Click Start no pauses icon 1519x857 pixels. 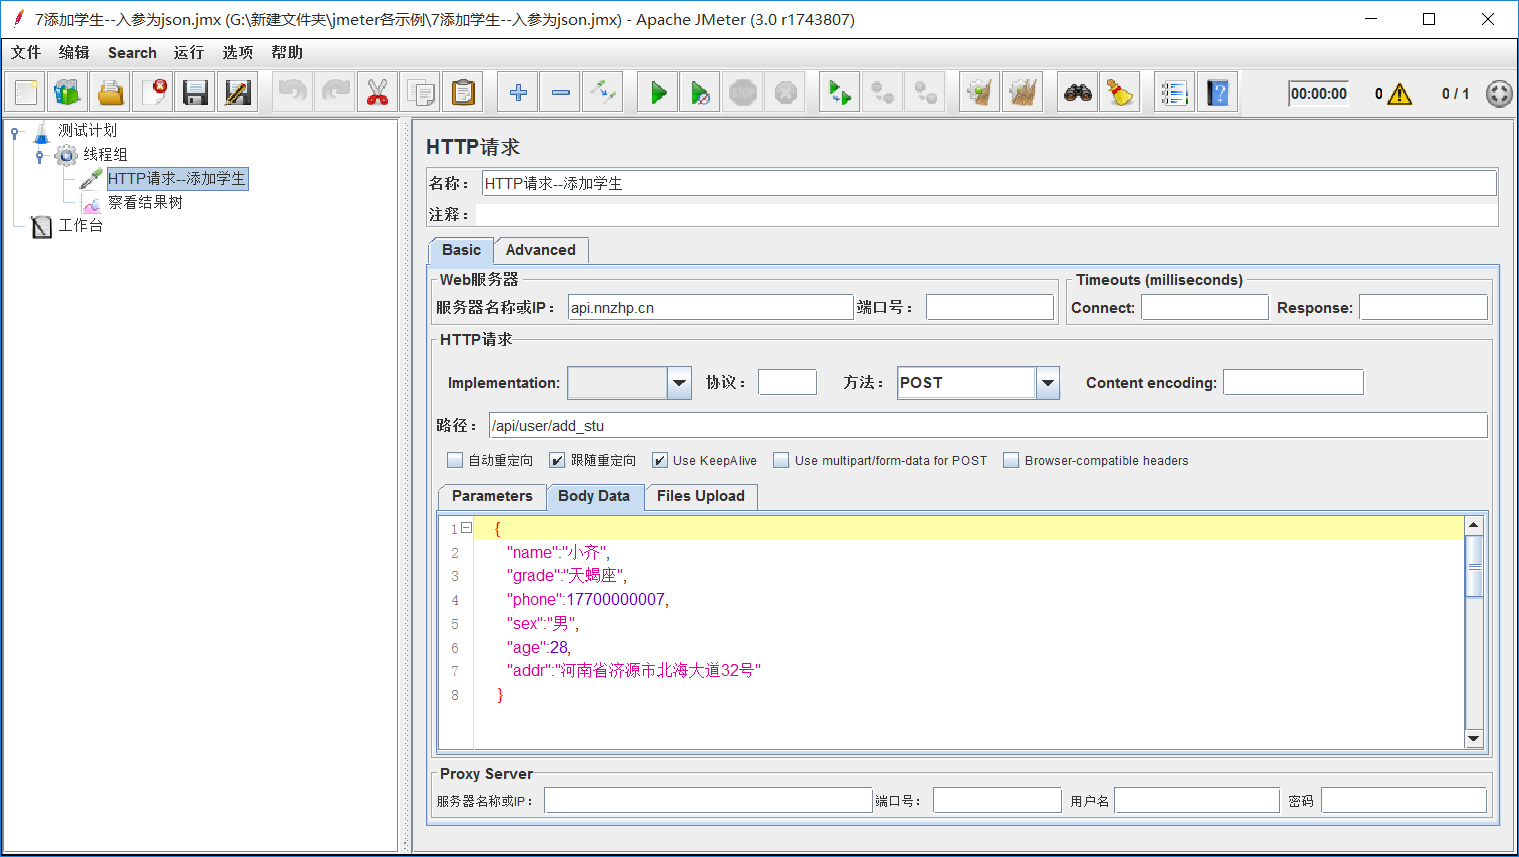[700, 93]
